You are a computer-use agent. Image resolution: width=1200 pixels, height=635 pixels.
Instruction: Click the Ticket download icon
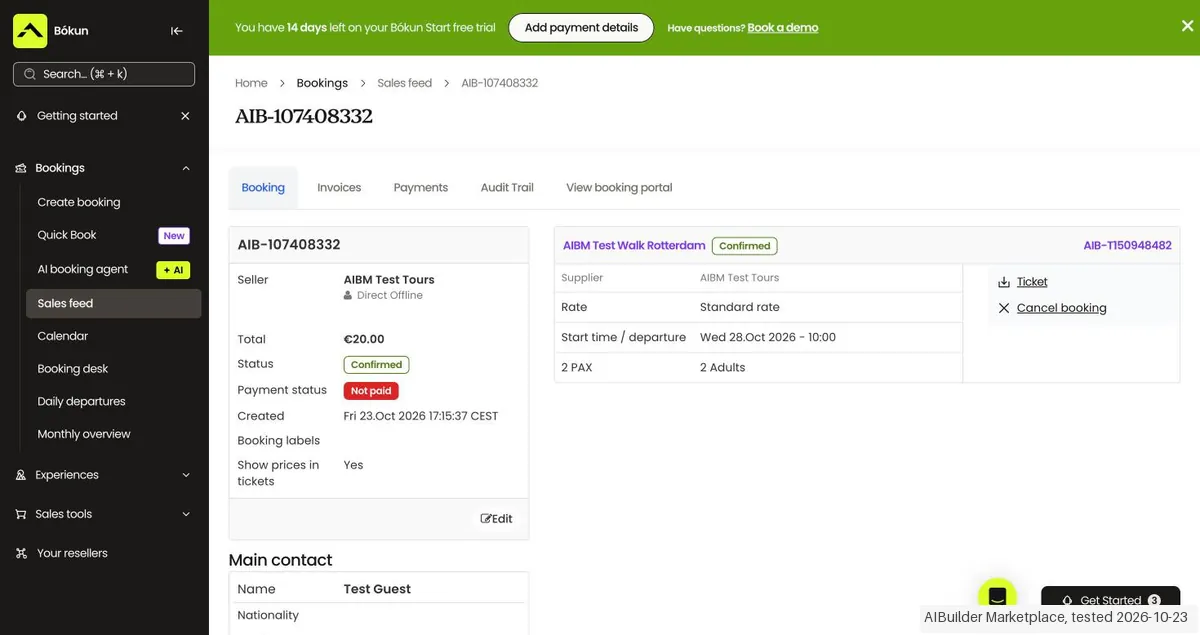(x=1004, y=282)
